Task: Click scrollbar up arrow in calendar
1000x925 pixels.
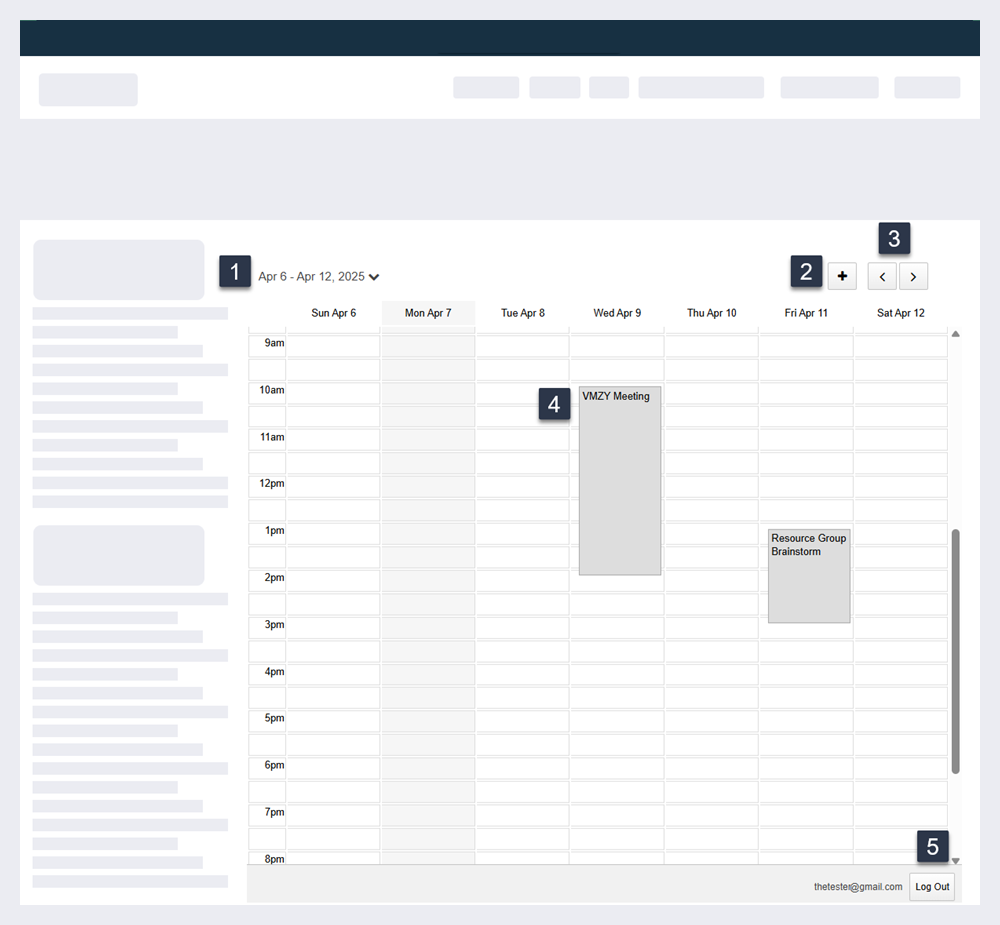Action: pos(955,334)
